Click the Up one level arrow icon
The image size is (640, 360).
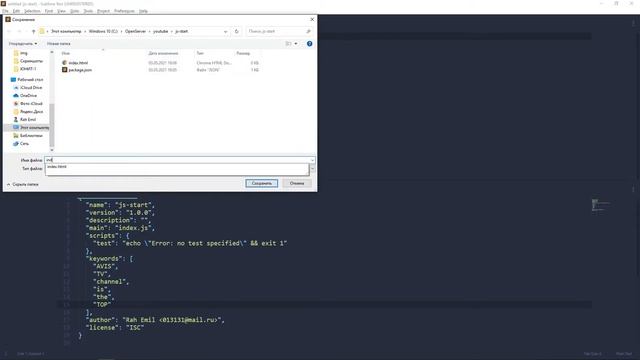33,31
